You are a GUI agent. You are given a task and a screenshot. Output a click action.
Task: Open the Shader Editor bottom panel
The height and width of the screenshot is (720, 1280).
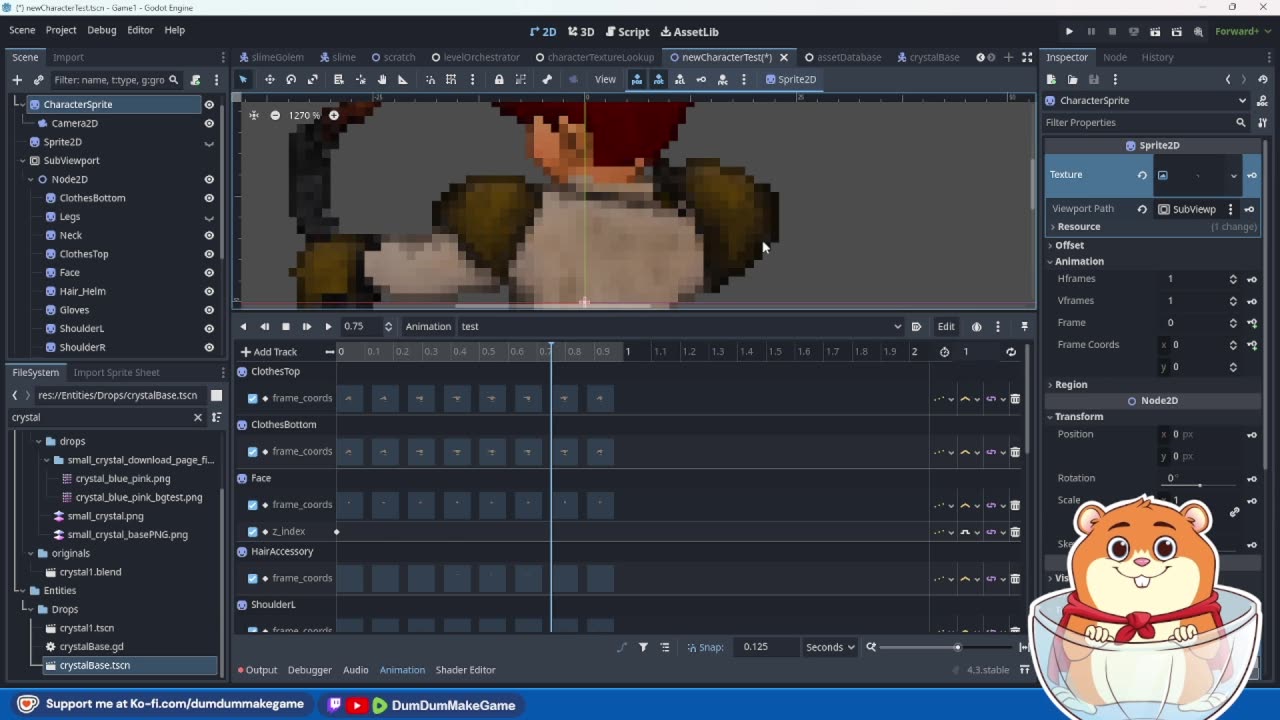point(465,670)
